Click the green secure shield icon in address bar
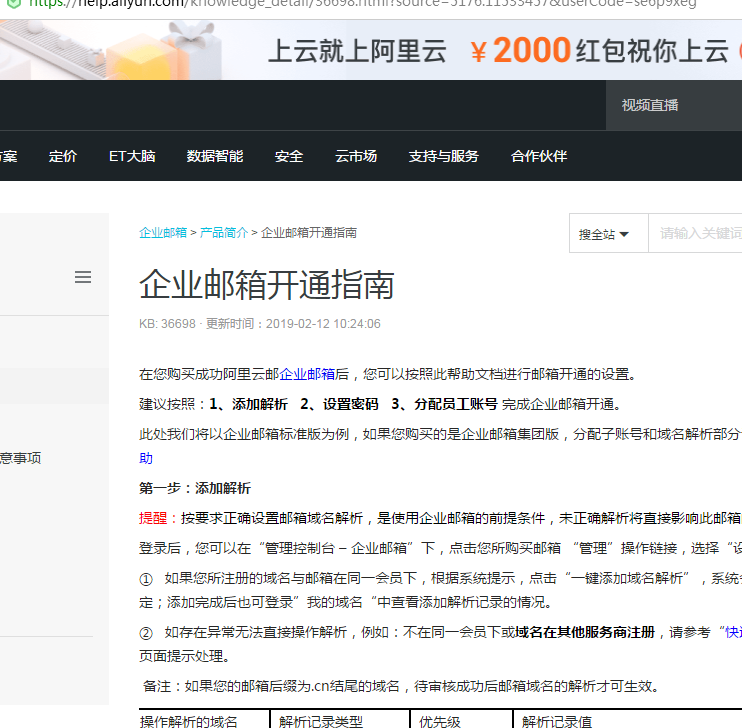742x728 pixels. (14, 3)
